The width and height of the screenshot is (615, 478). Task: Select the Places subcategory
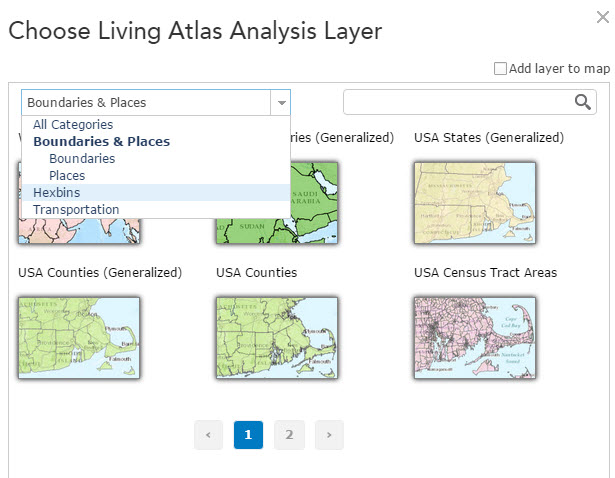pos(67,176)
